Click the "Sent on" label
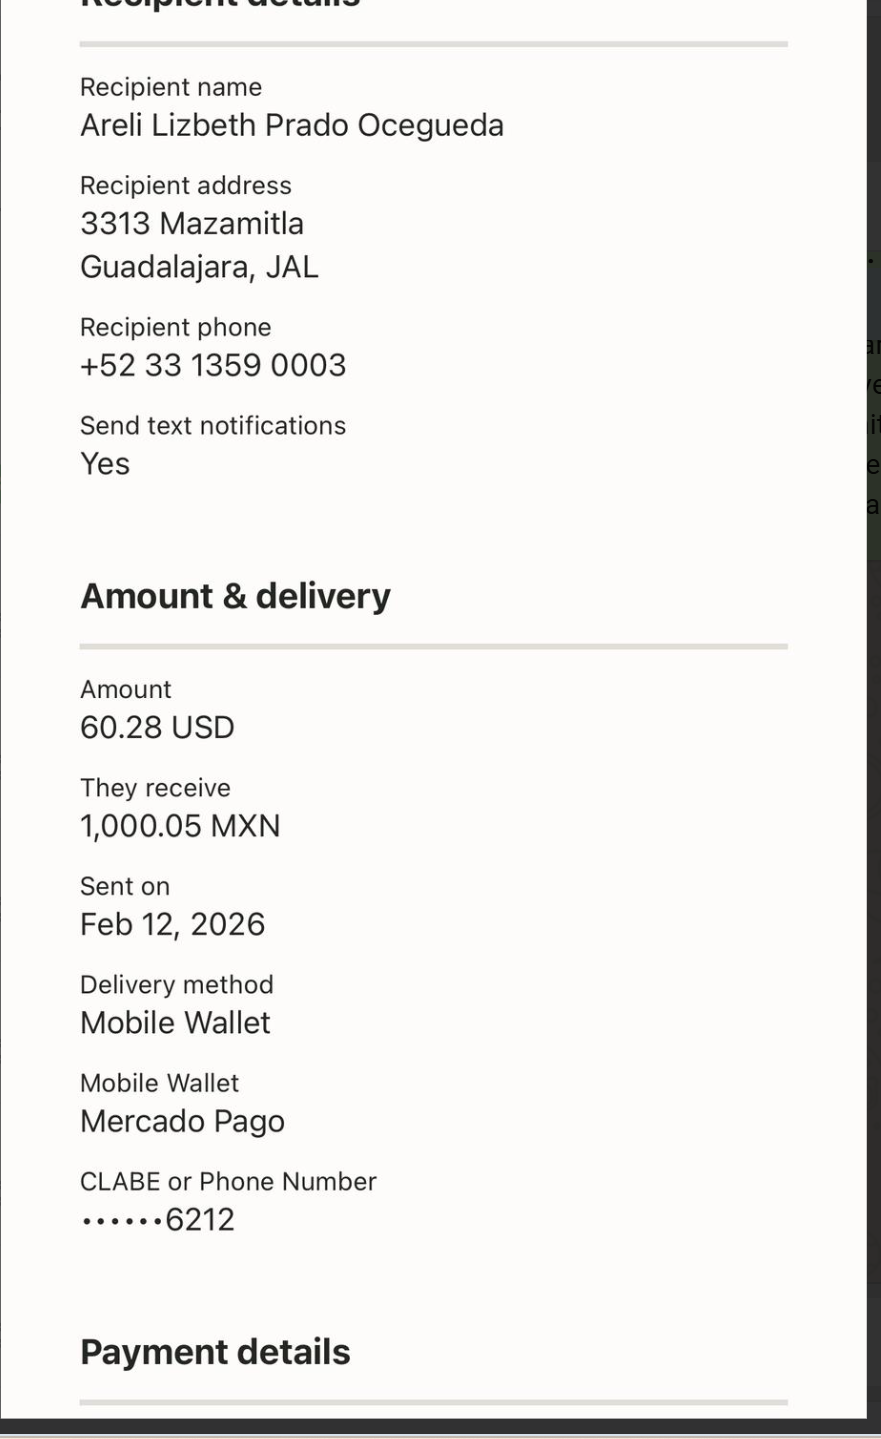 125,886
